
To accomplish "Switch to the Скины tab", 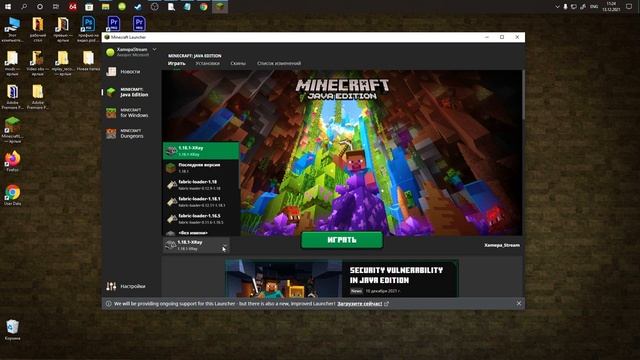I will [x=238, y=63].
